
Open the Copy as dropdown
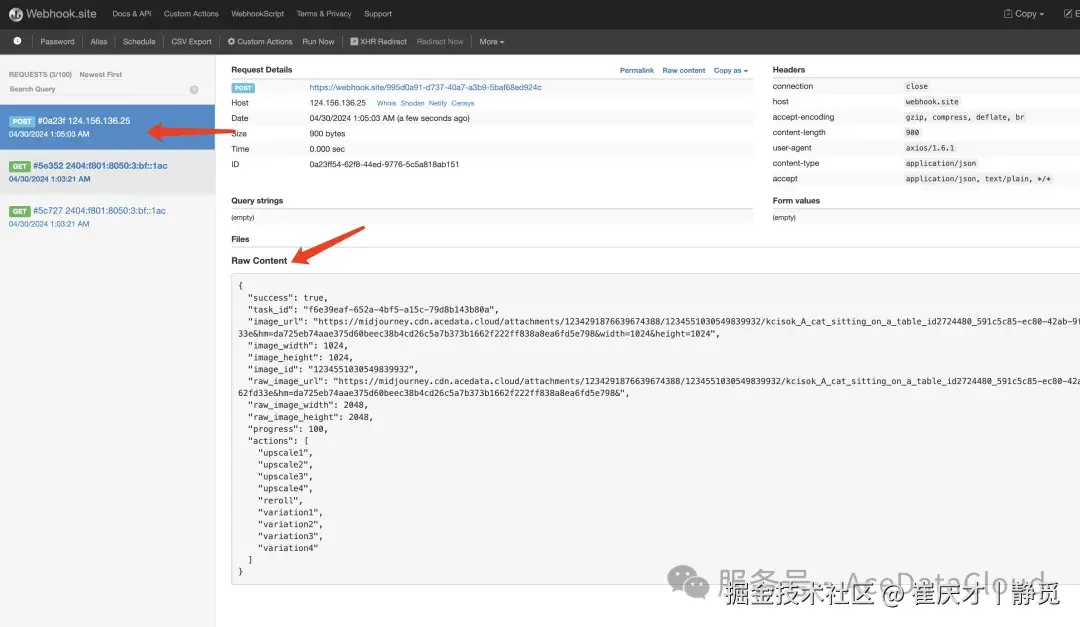click(731, 70)
